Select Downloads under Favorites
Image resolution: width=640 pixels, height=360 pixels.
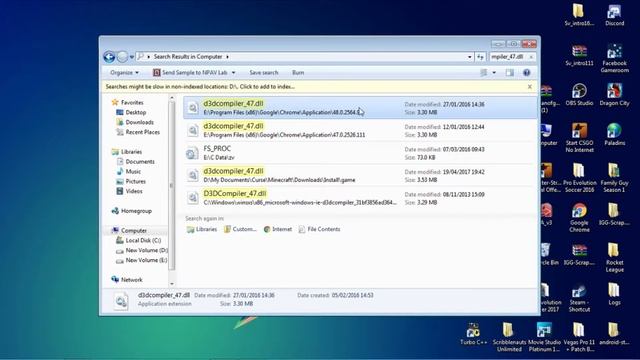click(x=135, y=122)
